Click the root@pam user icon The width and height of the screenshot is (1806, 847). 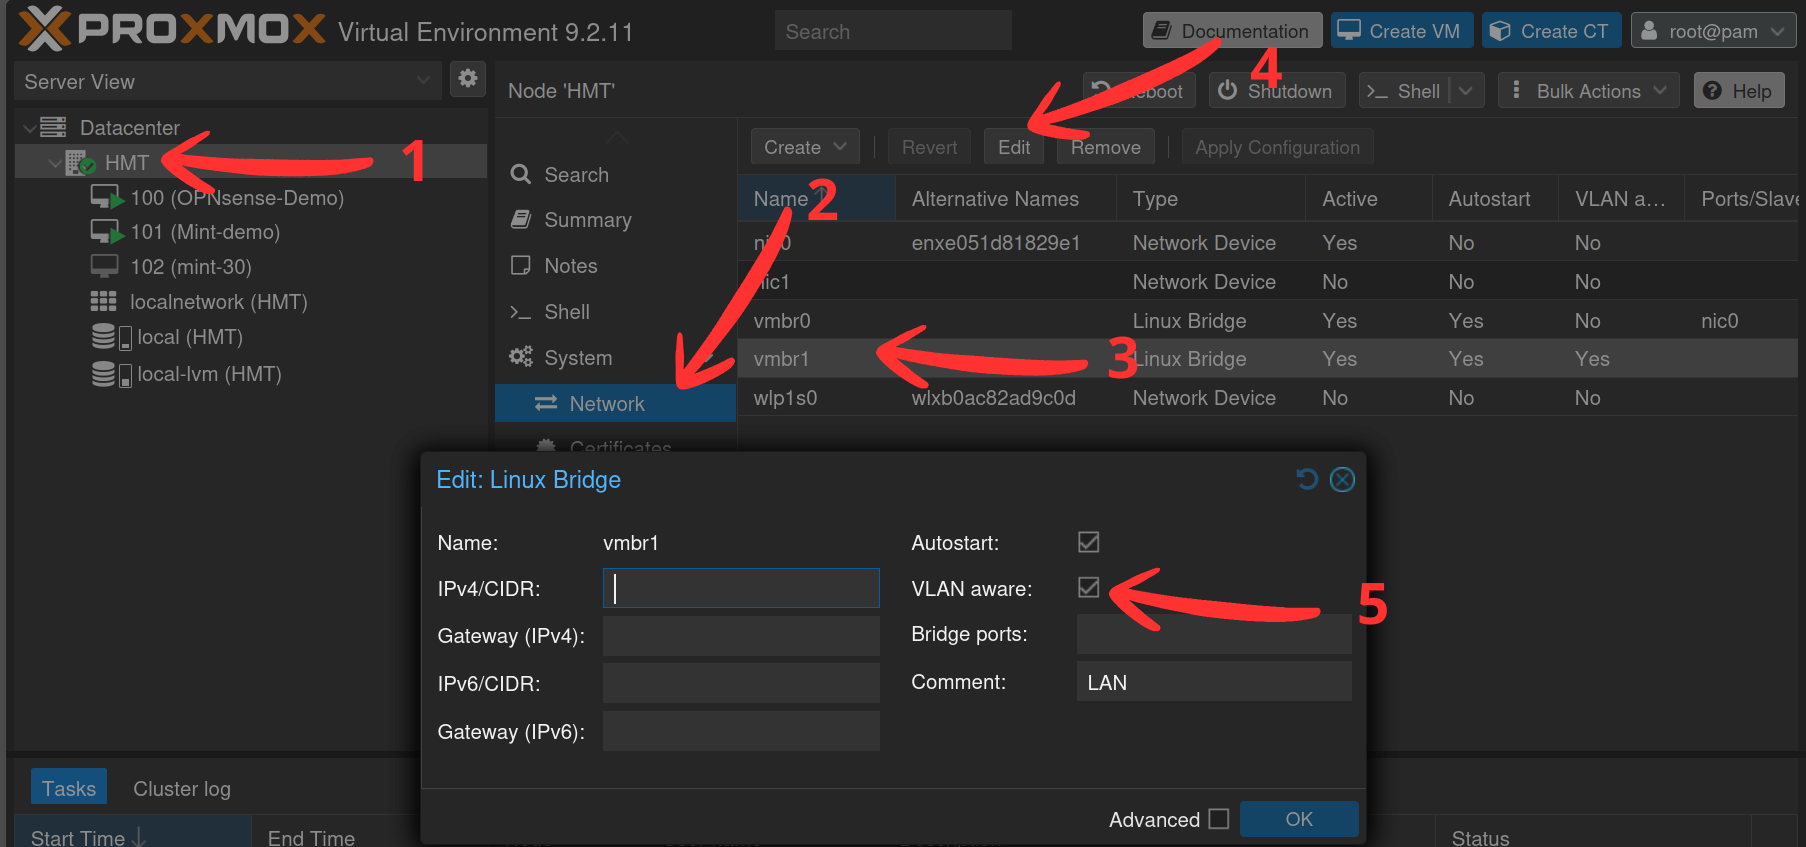(x=1649, y=31)
